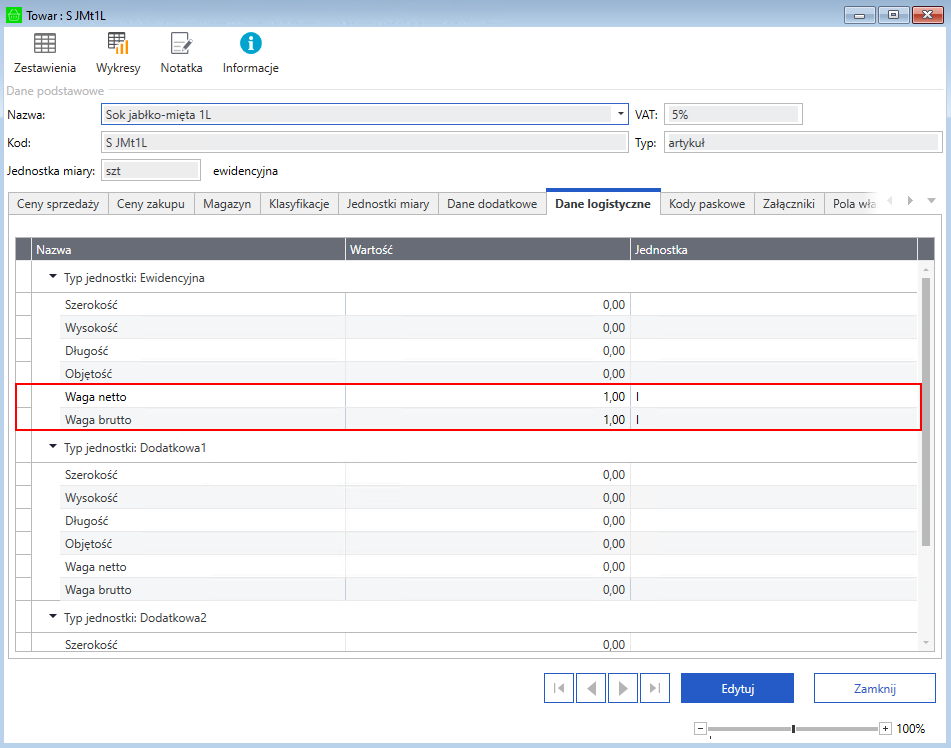Open the Nazwa dropdown arrow

click(x=620, y=115)
